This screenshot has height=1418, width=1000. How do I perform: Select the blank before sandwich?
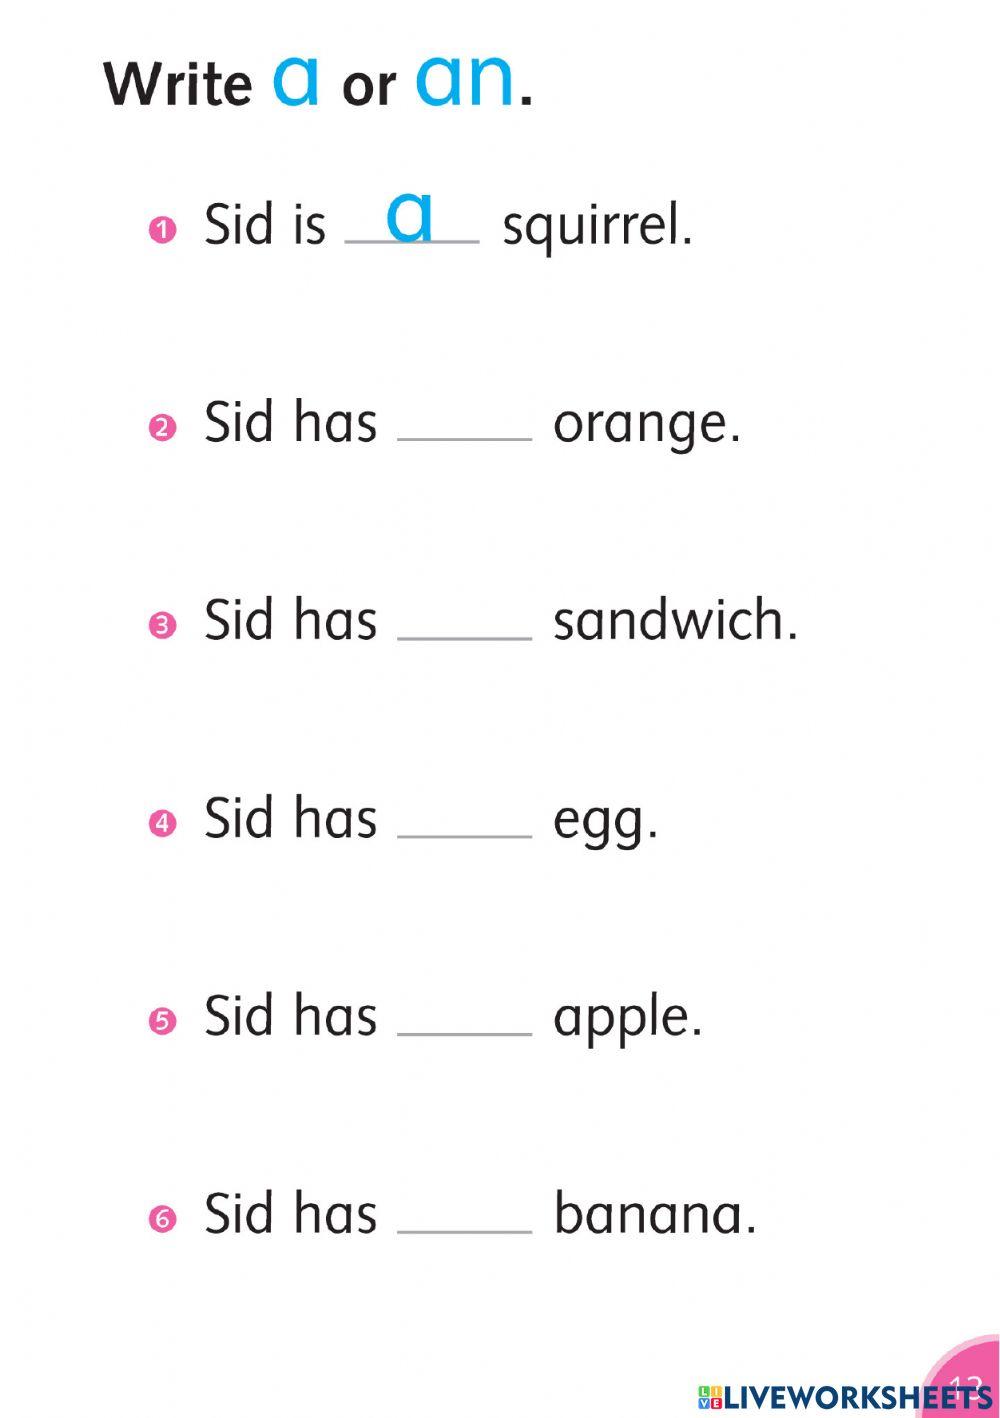(x=465, y=623)
